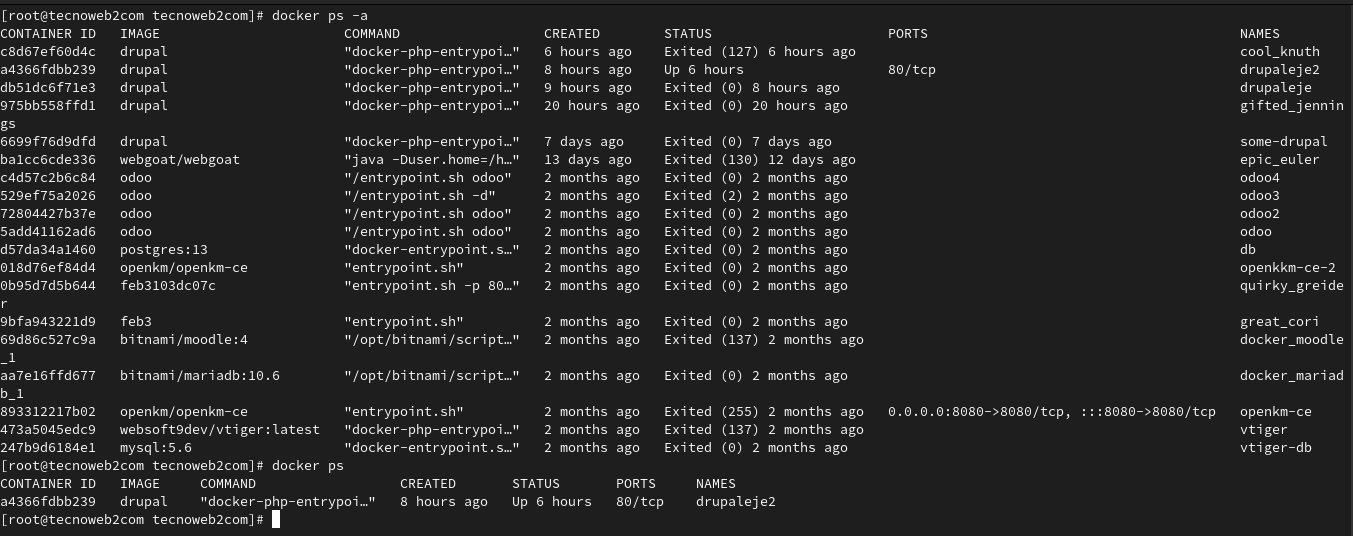Click the terminal cursor at the last prompt

point(276,520)
